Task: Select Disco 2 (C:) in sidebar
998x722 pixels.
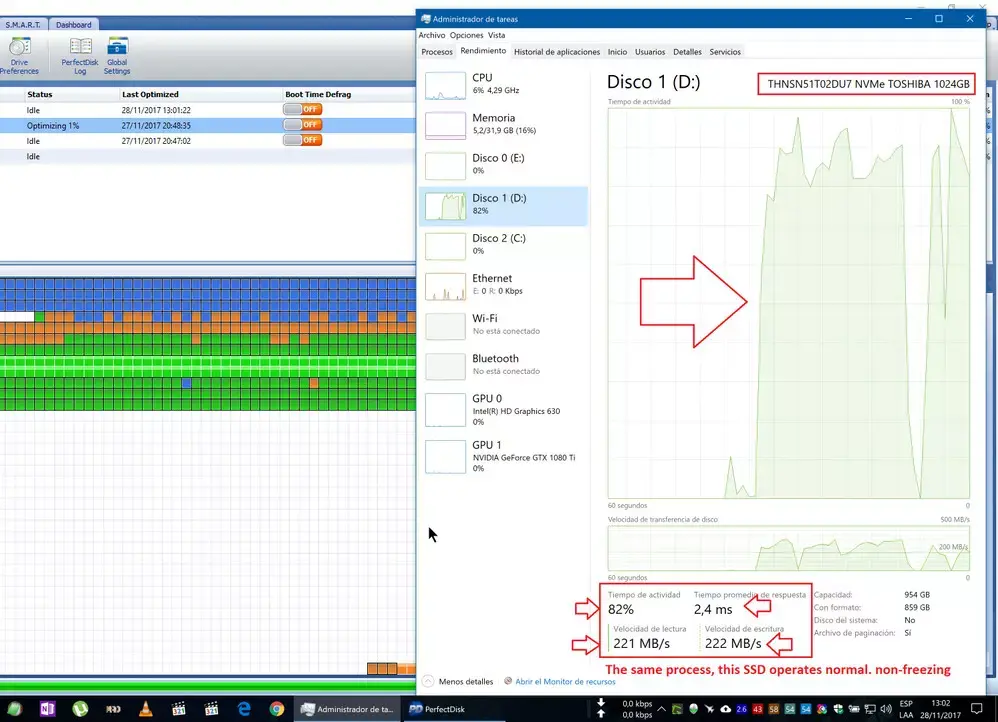Action: coord(503,245)
